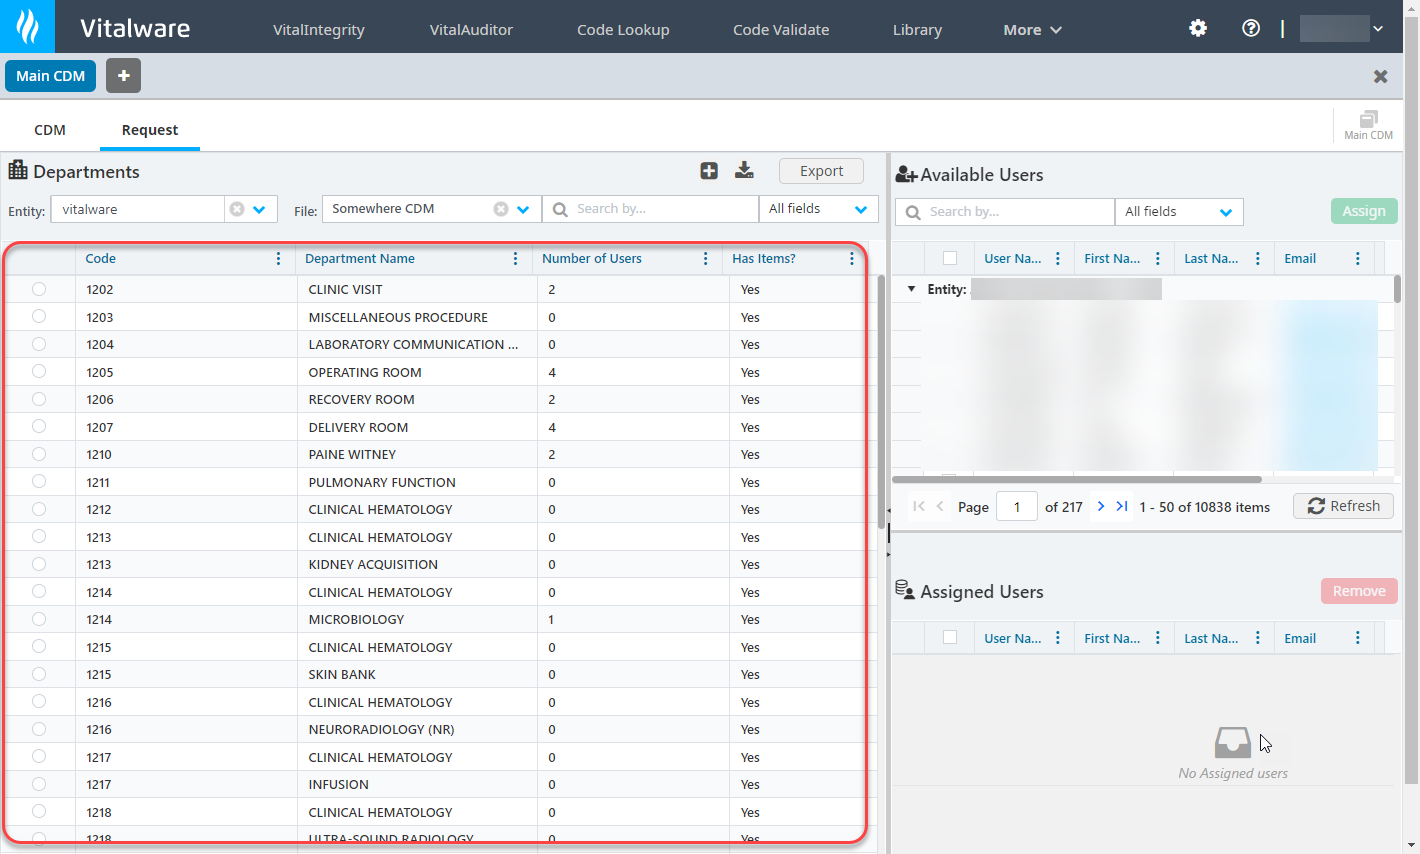Select radio button for code 1202
The height and width of the screenshot is (854, 1420).
click(39, 289)
